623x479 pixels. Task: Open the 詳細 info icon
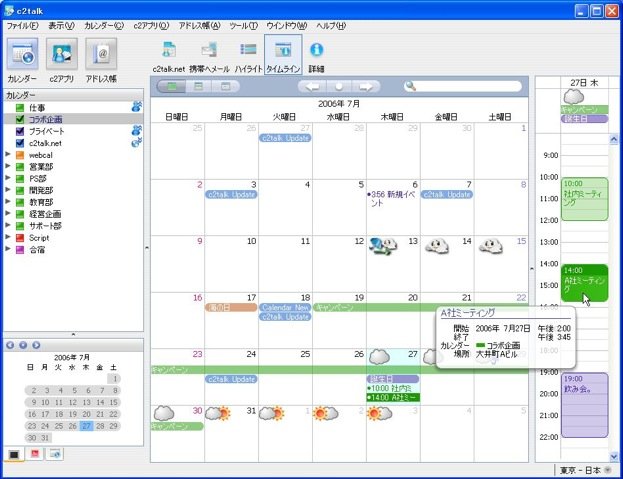click(x=316, y=50)
